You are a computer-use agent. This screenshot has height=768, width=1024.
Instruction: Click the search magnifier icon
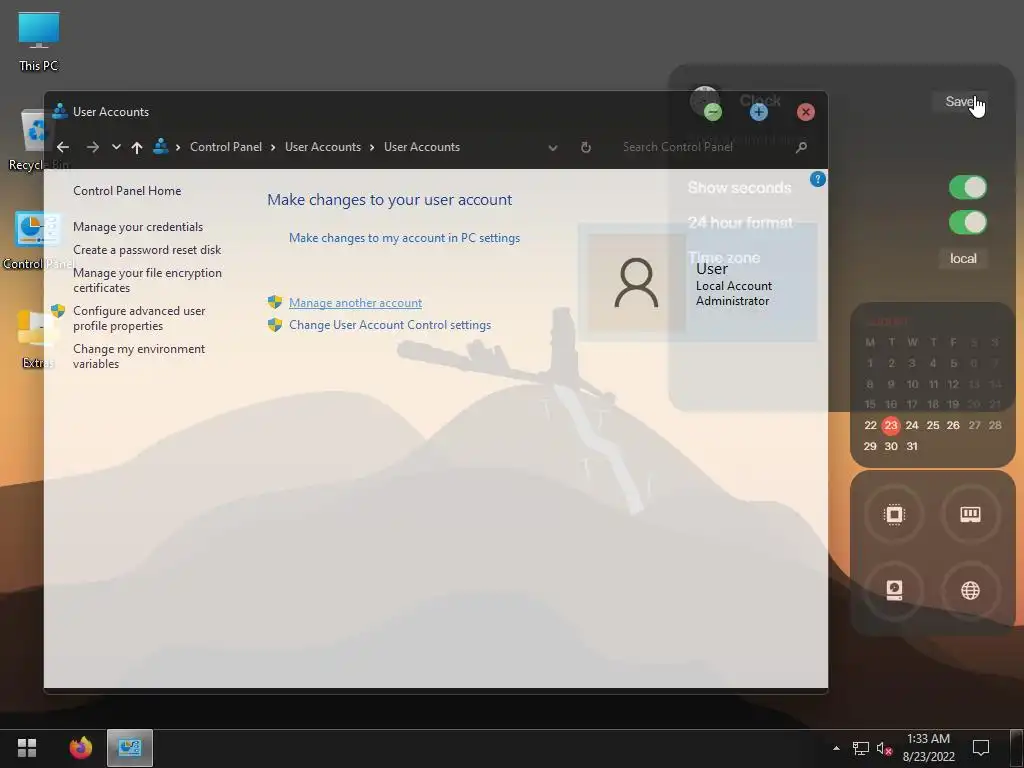pyautogui.click(x=801, y=148)
